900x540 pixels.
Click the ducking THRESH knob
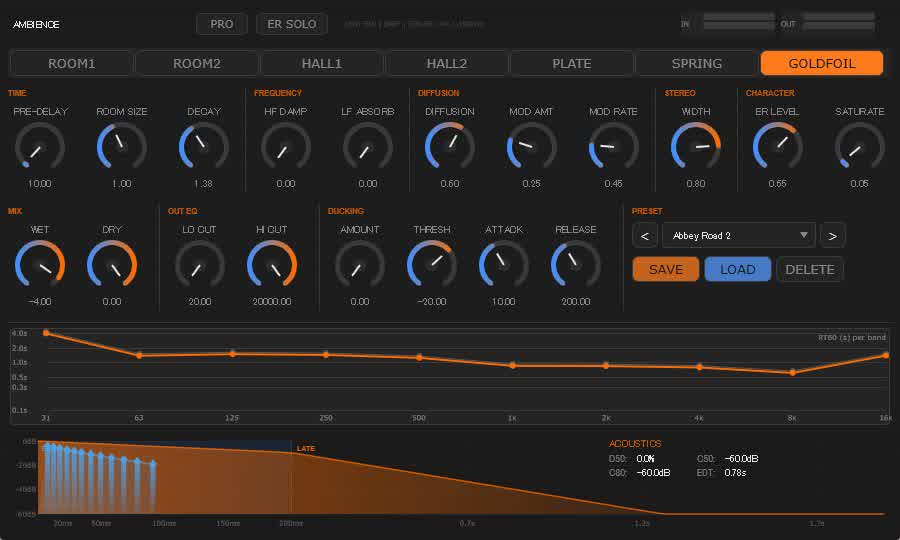coord(432,265)
